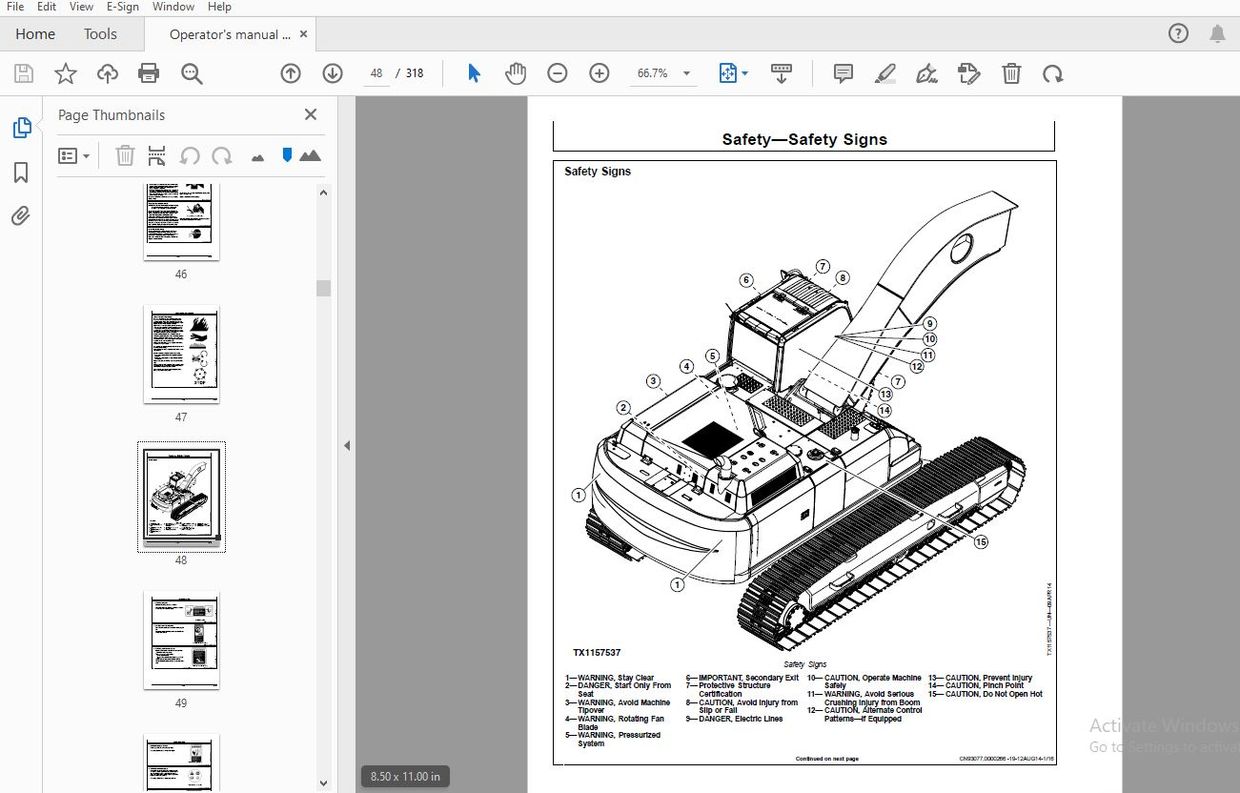Delete pages using the trash icon
Screen dimensions: 1240x793
tap(125, 155)
